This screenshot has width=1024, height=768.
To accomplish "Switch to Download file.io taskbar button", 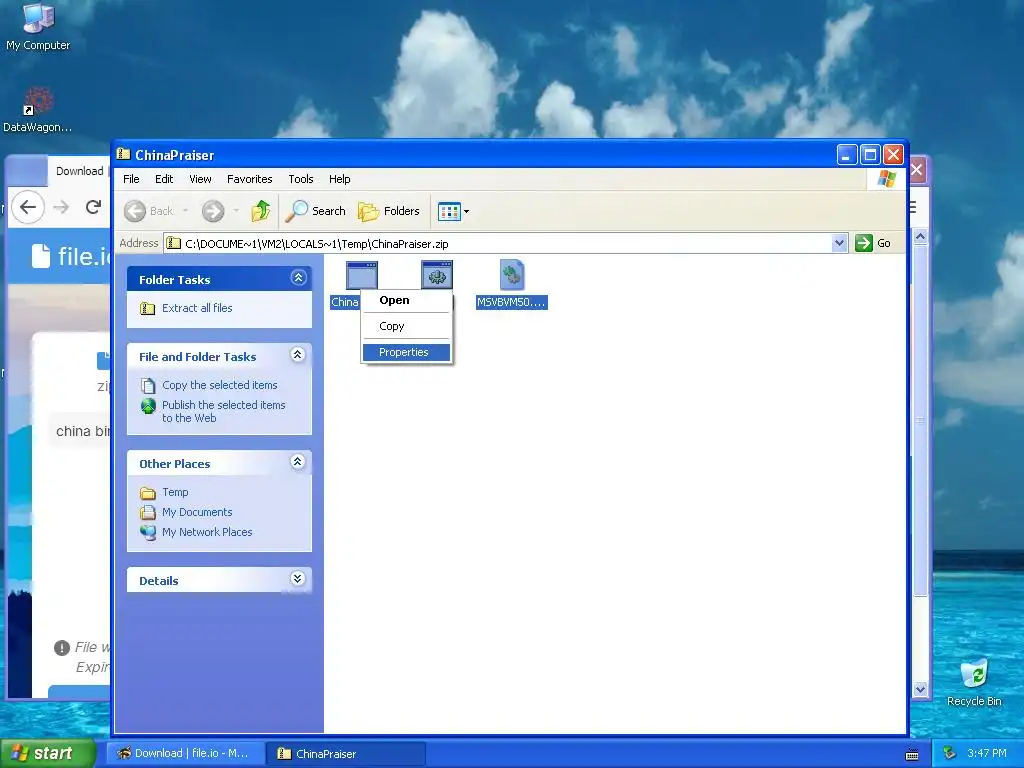I will point(184,754).
